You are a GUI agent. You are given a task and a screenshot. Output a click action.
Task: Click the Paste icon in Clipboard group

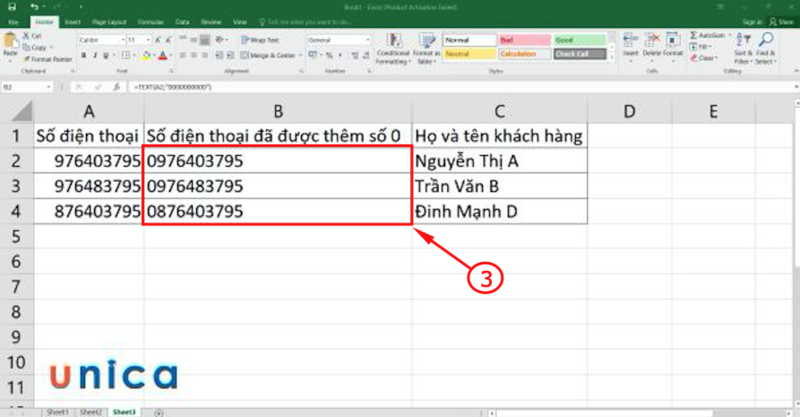click(11, 44)
